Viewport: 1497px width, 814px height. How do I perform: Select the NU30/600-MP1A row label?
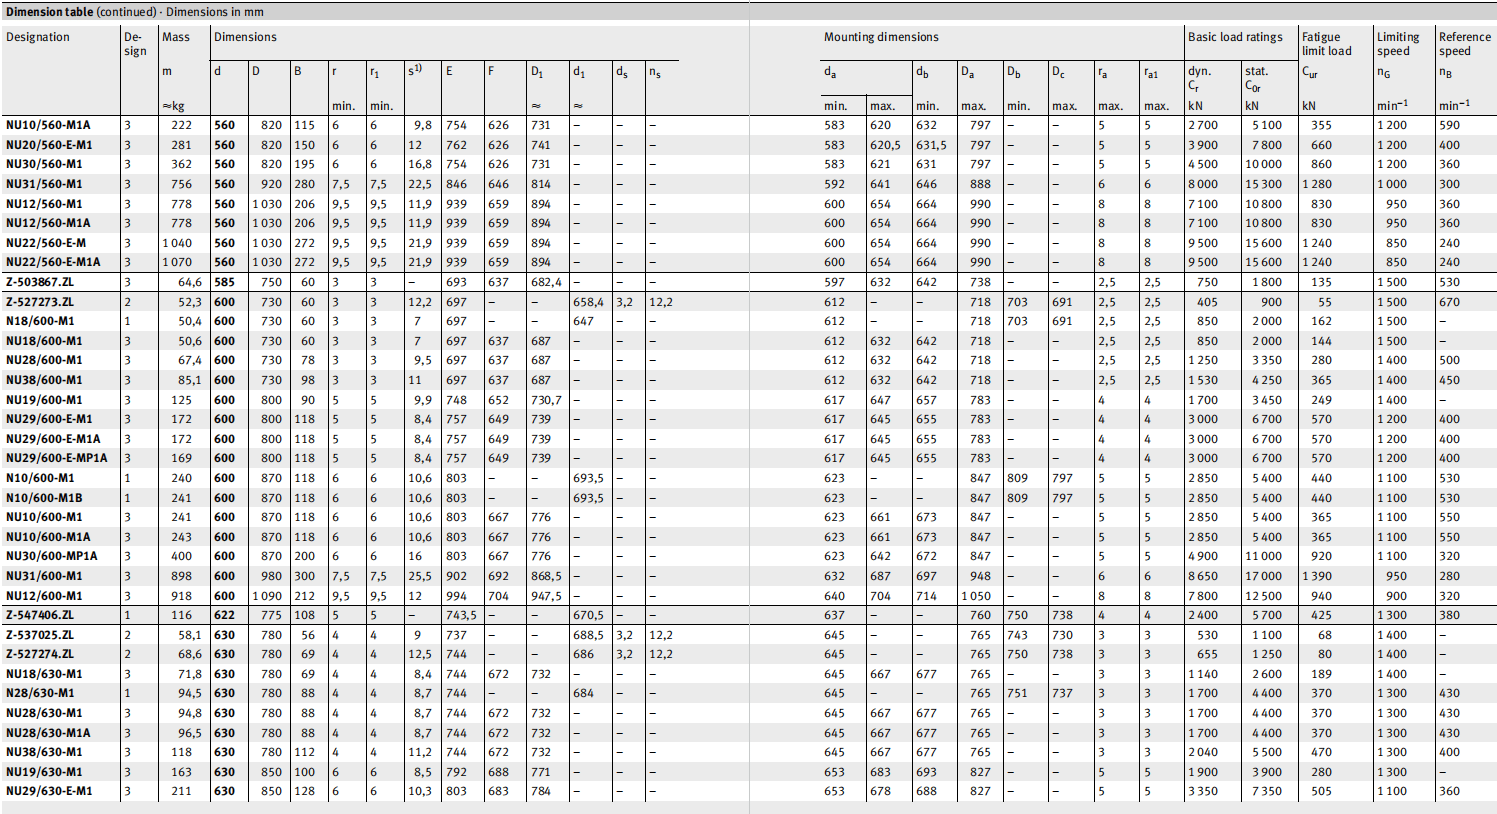click(52, 556)
